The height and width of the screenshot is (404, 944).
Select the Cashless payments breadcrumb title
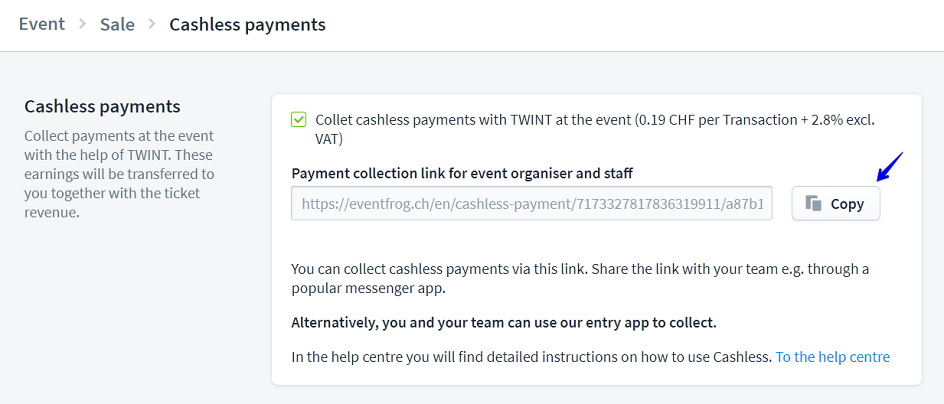(247, 24)
